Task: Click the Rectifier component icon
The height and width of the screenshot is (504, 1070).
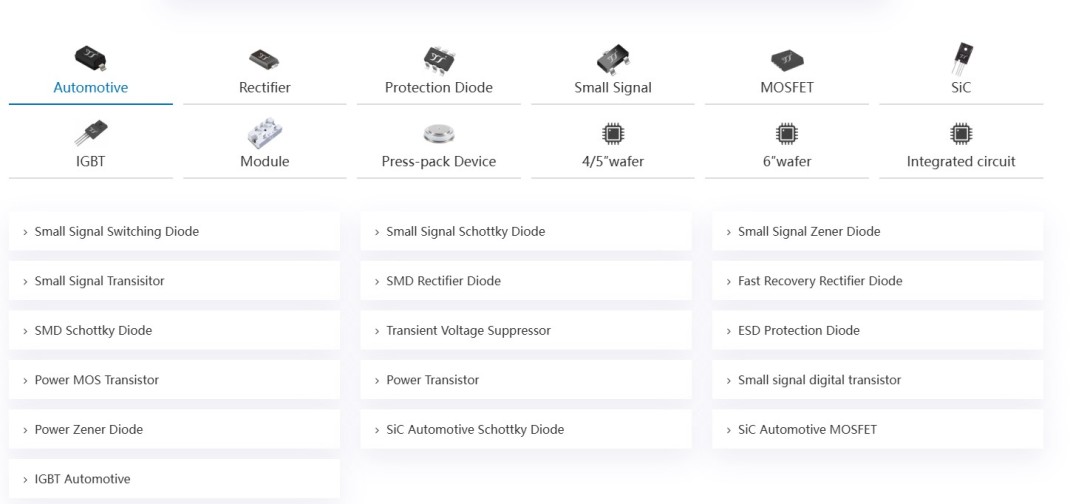Action: pos(264,59)
